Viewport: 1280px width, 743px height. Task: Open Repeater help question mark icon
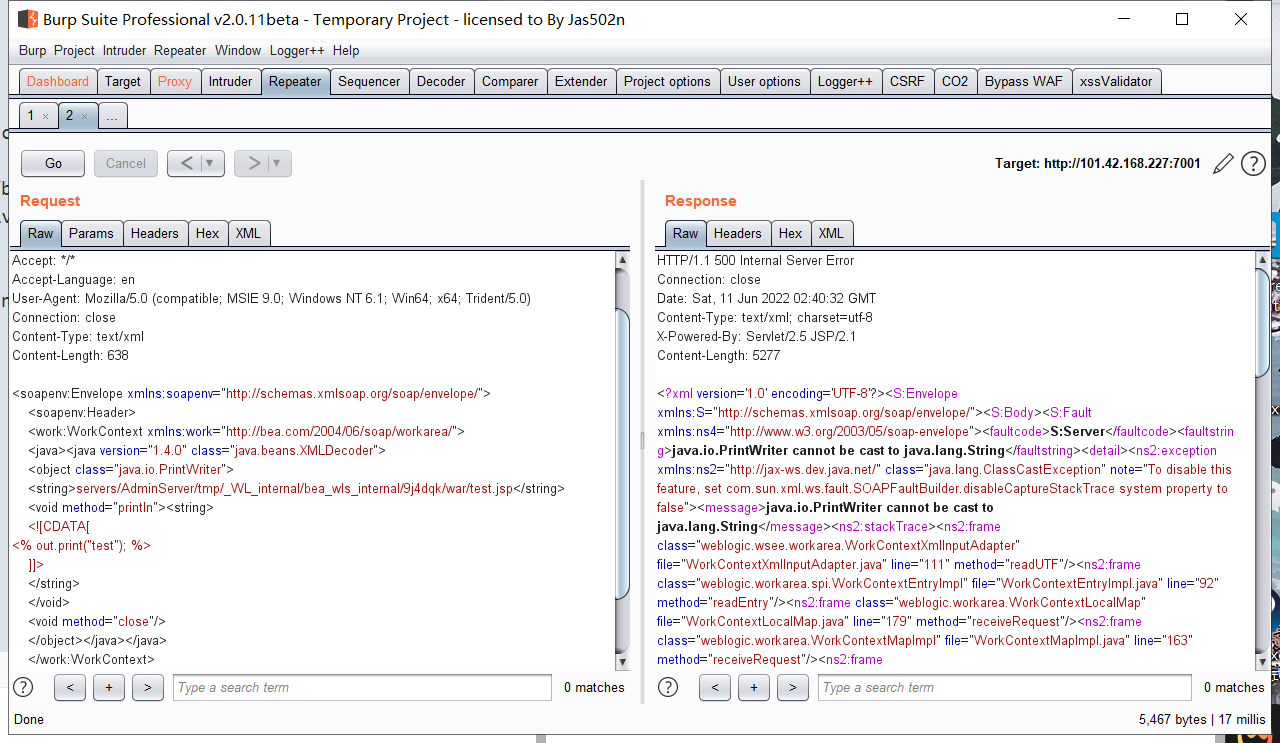pyautogui.click(x=1253, y=164)
